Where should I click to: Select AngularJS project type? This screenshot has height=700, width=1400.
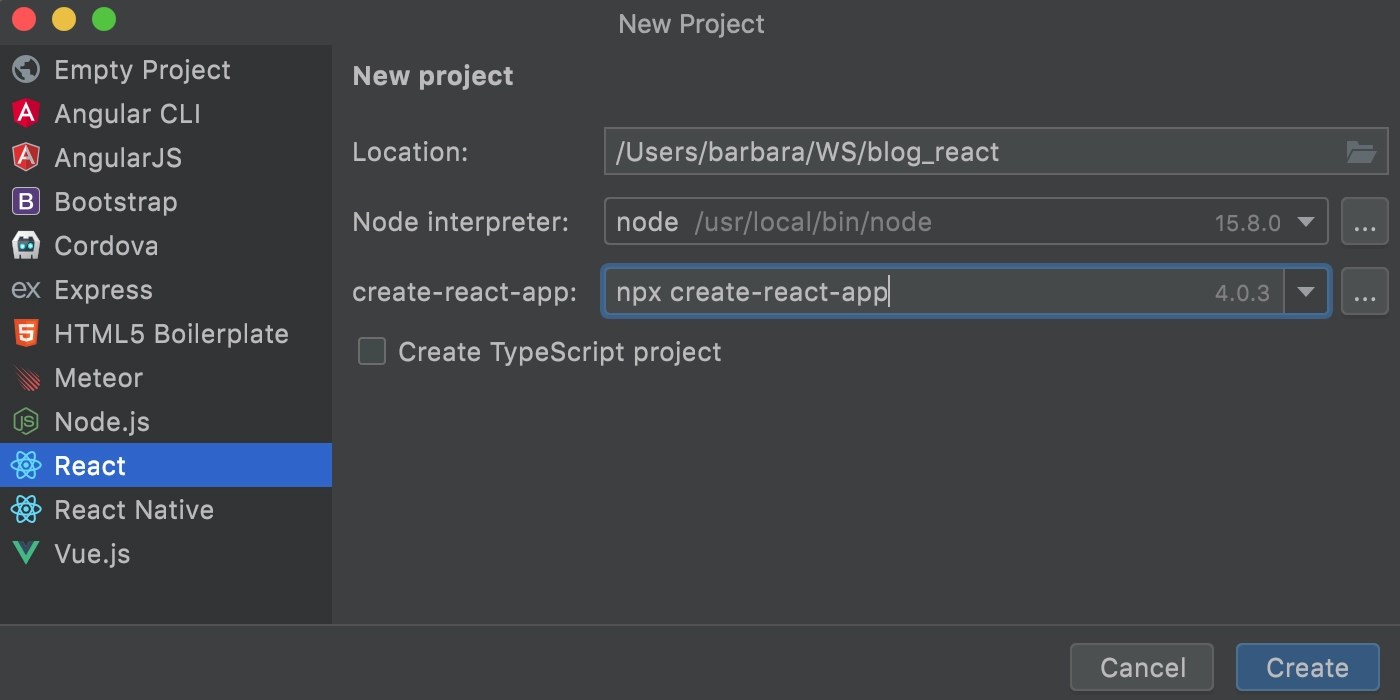tap(117, 158)
